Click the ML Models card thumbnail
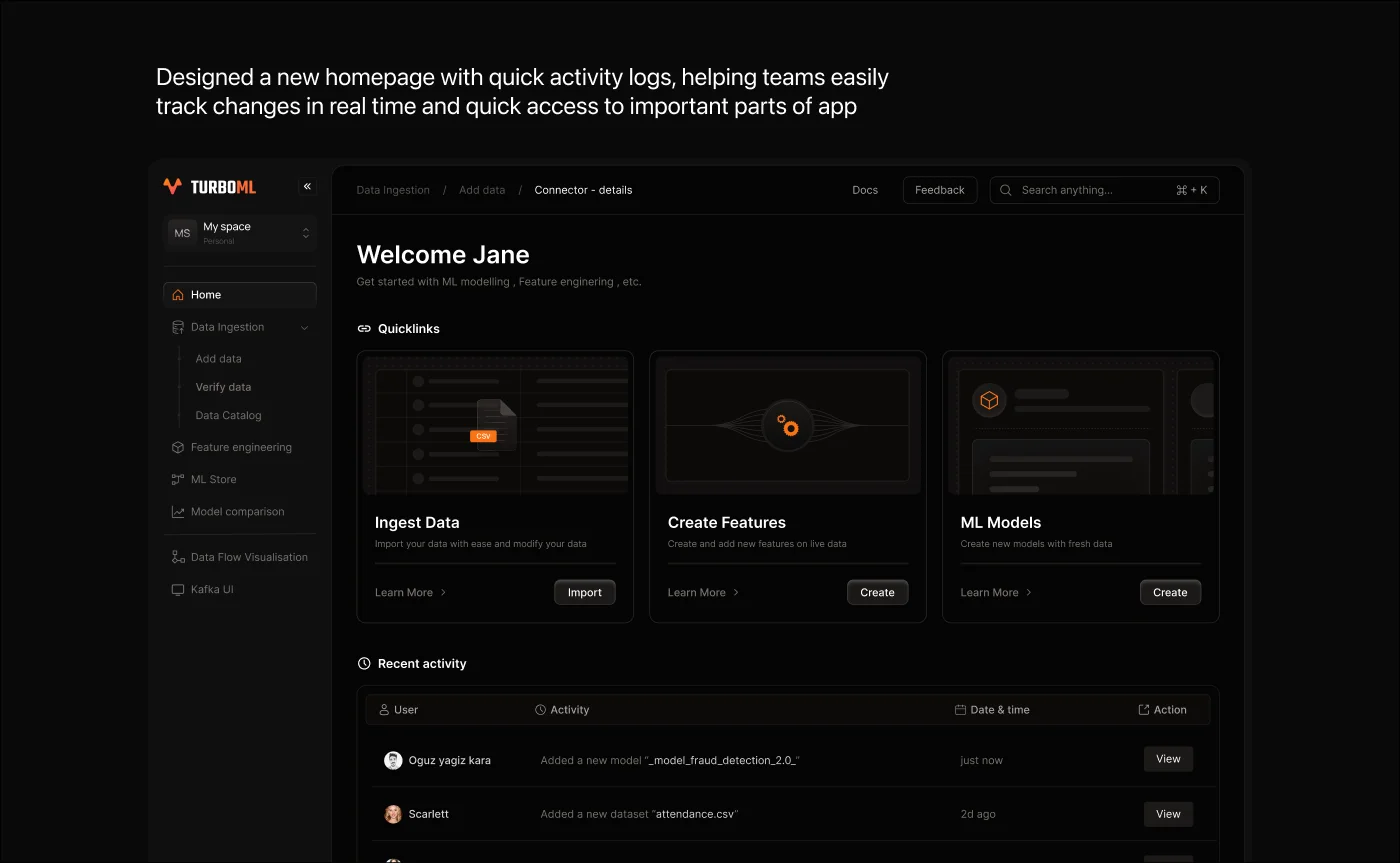 tap(1081, 425)
